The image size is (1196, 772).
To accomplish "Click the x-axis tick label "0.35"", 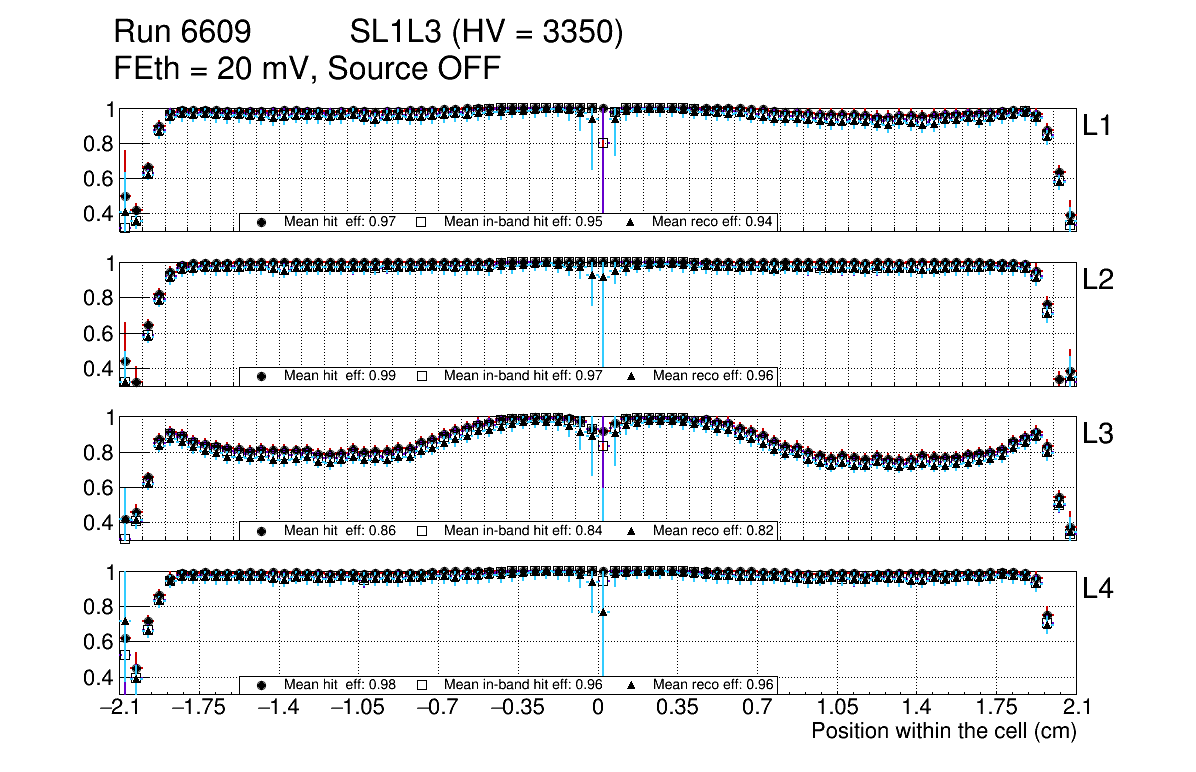I will pos(677,708).
